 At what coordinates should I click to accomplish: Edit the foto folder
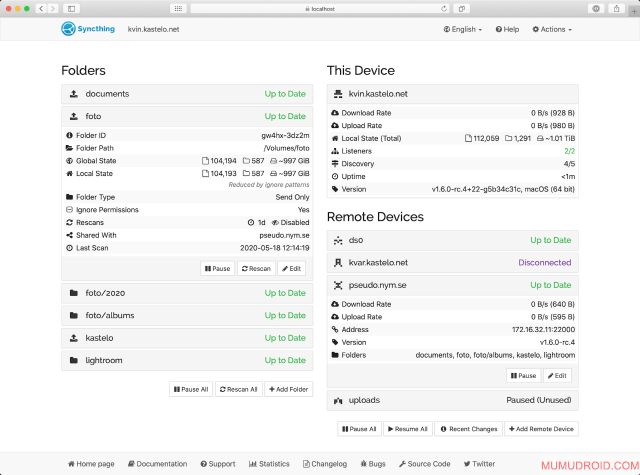pos(291,269)
